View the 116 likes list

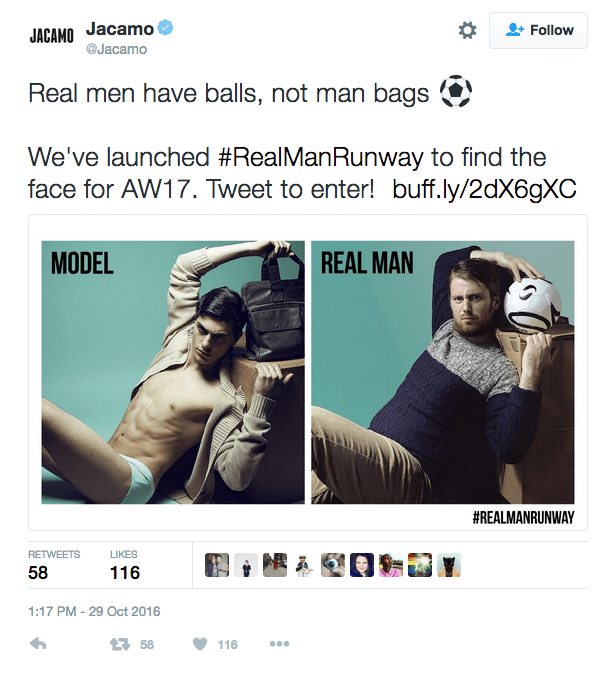(125, 566)
